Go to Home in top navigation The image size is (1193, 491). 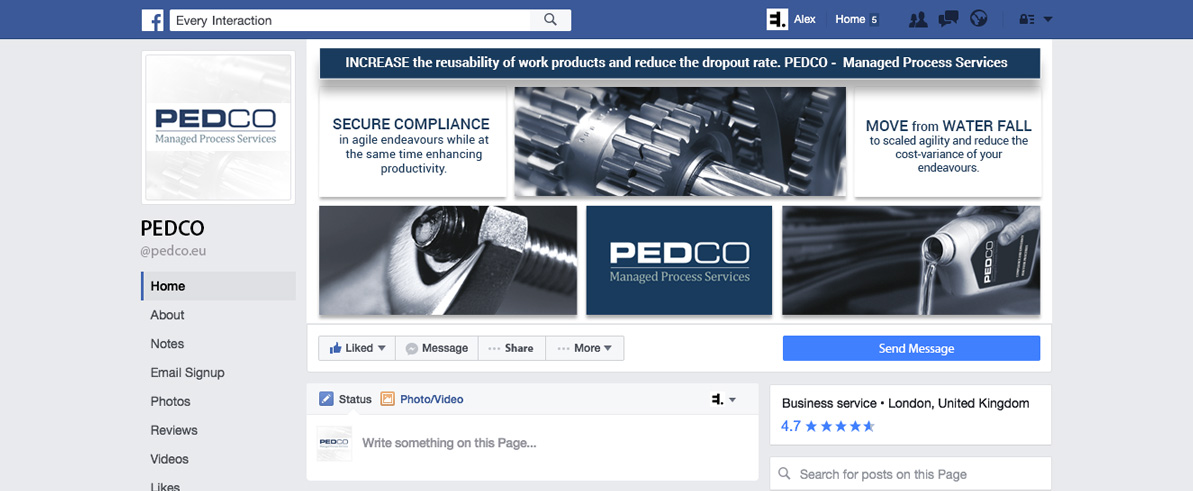coord(850,20)
